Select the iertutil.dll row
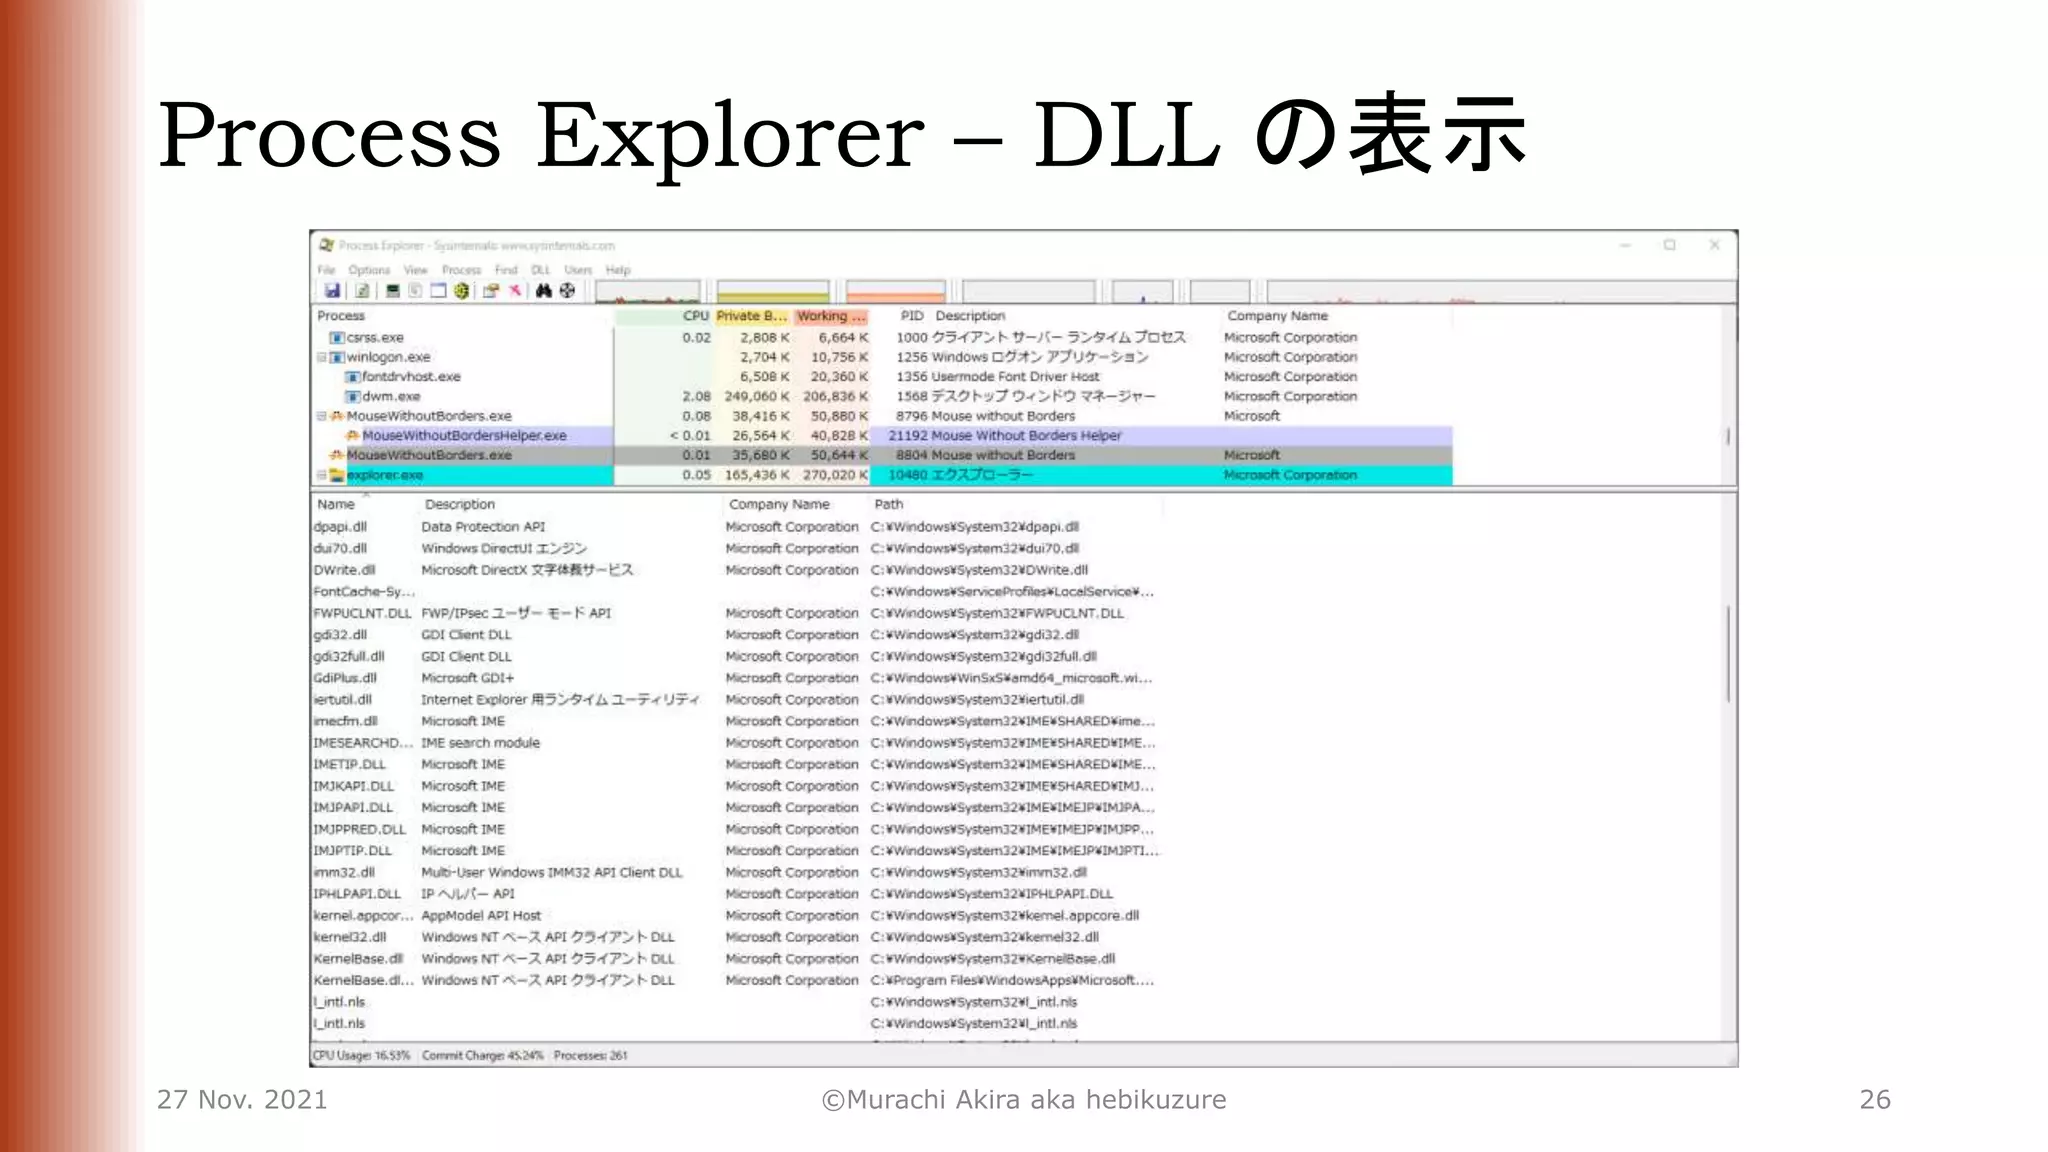 point(737,700)
